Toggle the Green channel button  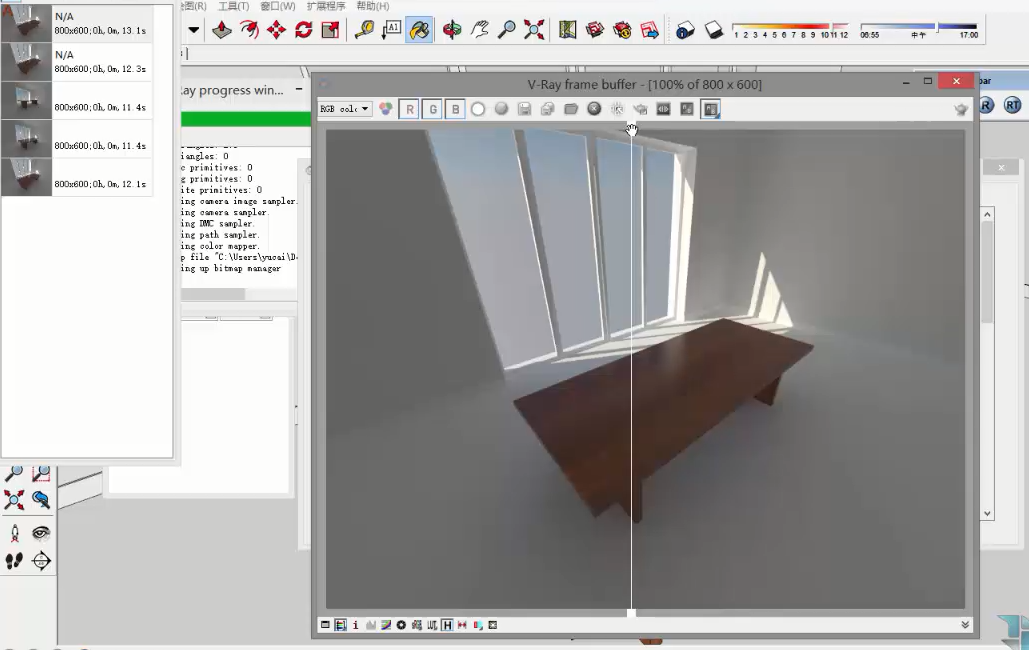point(432,109)
